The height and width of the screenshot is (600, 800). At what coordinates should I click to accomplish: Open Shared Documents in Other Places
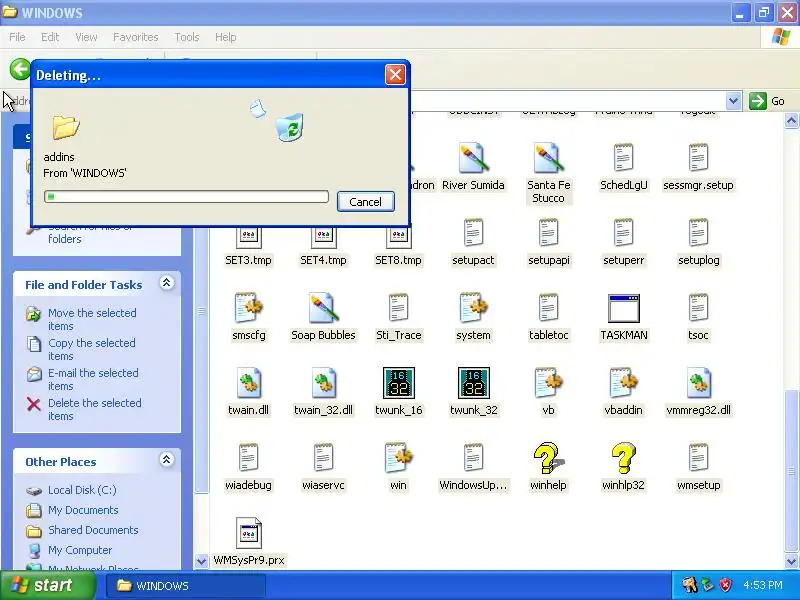93,530
